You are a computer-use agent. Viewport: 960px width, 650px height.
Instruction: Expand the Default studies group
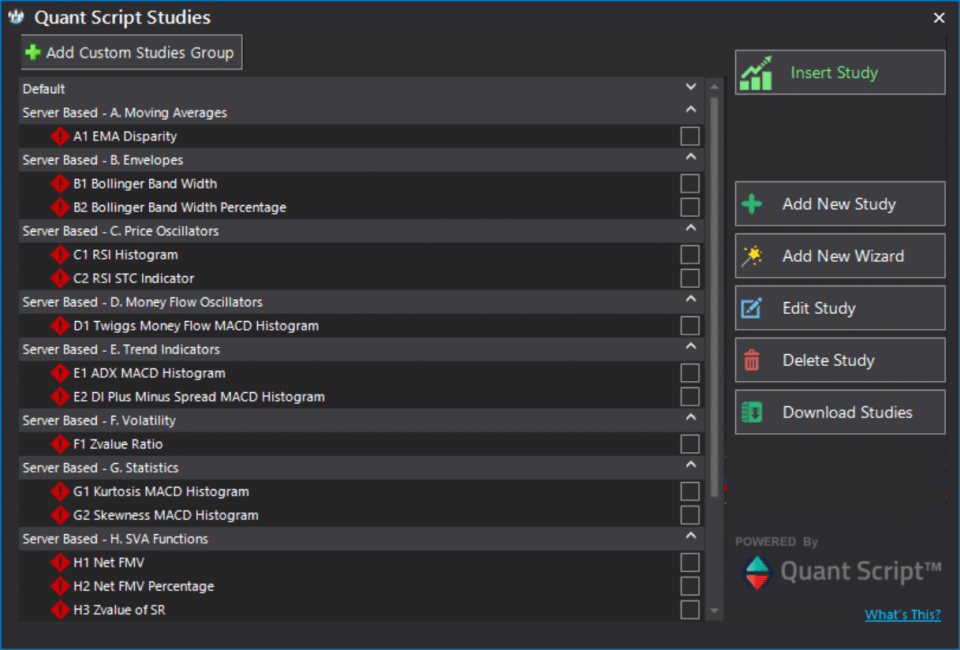coord(691,87)
